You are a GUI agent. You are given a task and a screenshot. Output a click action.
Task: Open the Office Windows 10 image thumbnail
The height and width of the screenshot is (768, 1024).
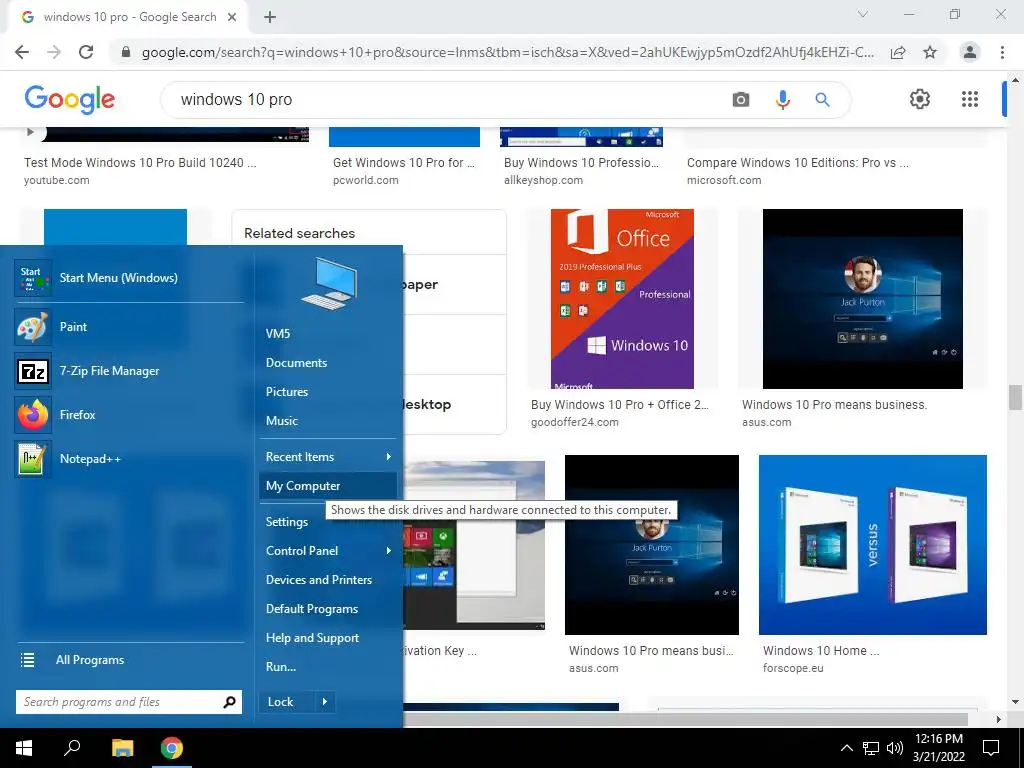click(x=622, y=299)
